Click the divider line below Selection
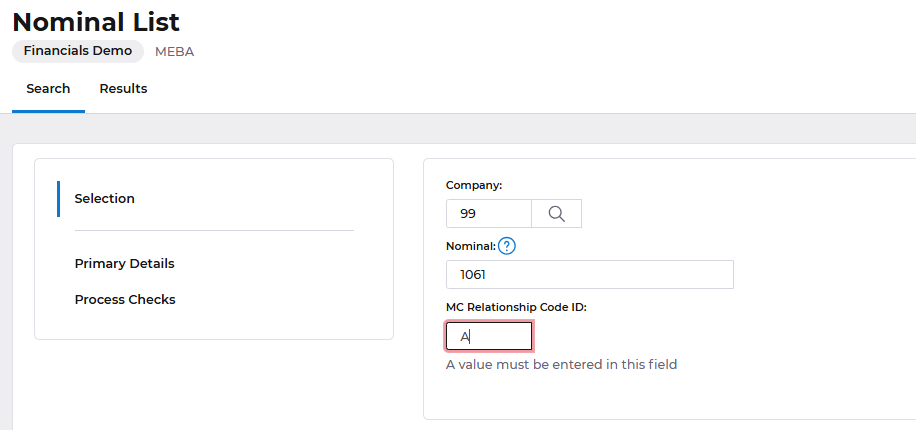Viewport: 916px width, 430px height. (214, 231)
